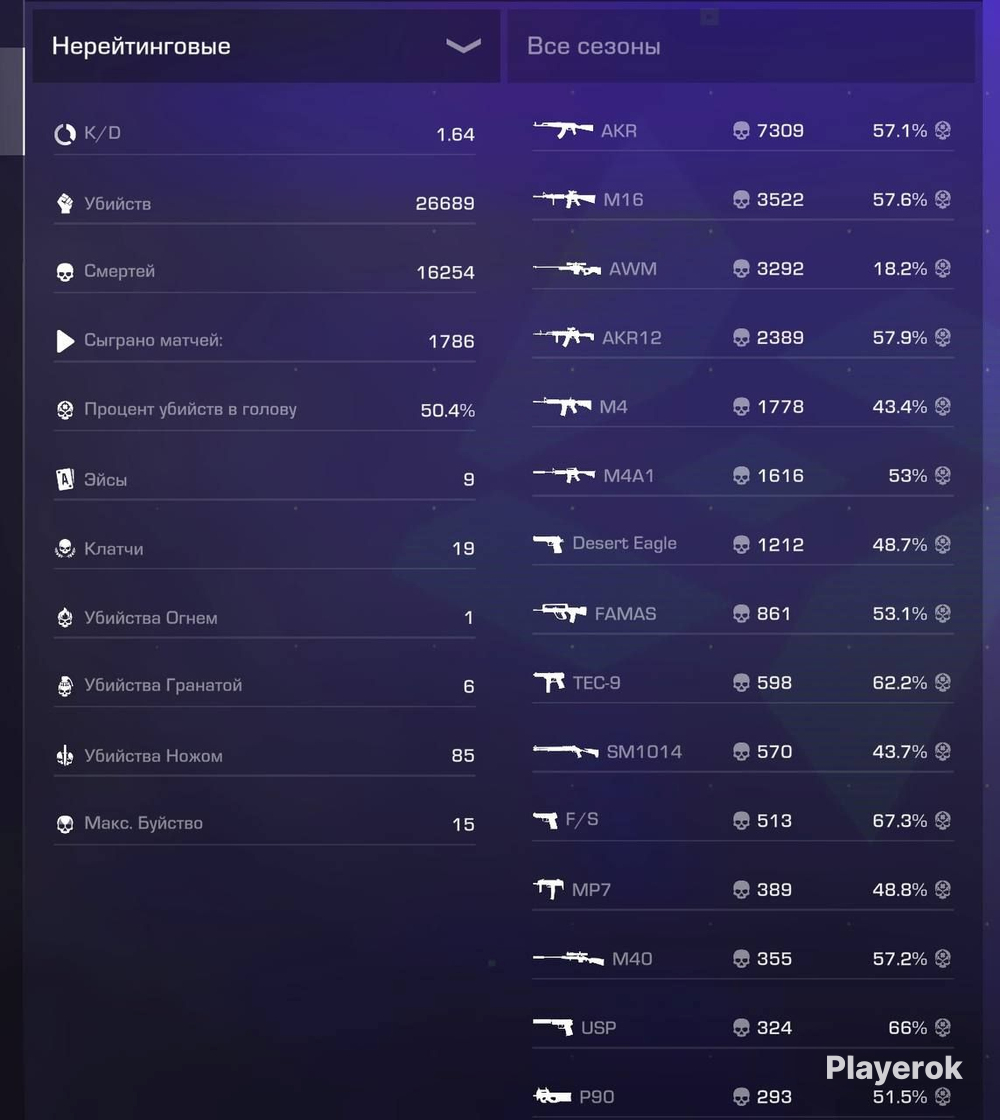Select the AWM sniper rifle icon
The width and height of the screenshot is (1000, 1120).
tap(567, 269)
